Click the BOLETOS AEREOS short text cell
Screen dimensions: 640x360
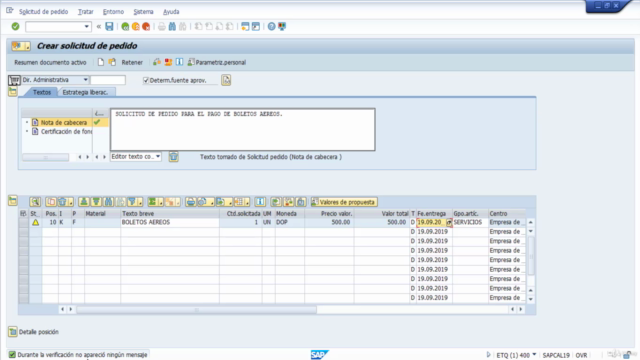(170, 222)
